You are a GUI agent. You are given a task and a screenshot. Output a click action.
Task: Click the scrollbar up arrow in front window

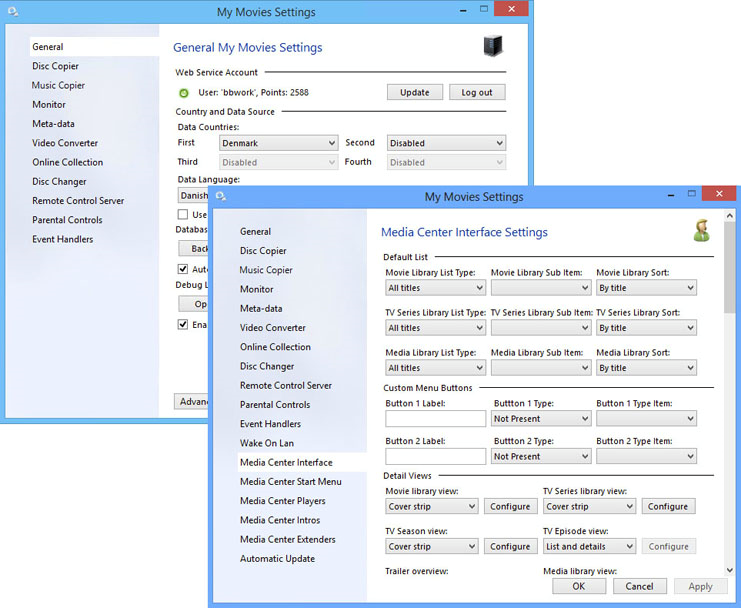(x=730, y=216)
